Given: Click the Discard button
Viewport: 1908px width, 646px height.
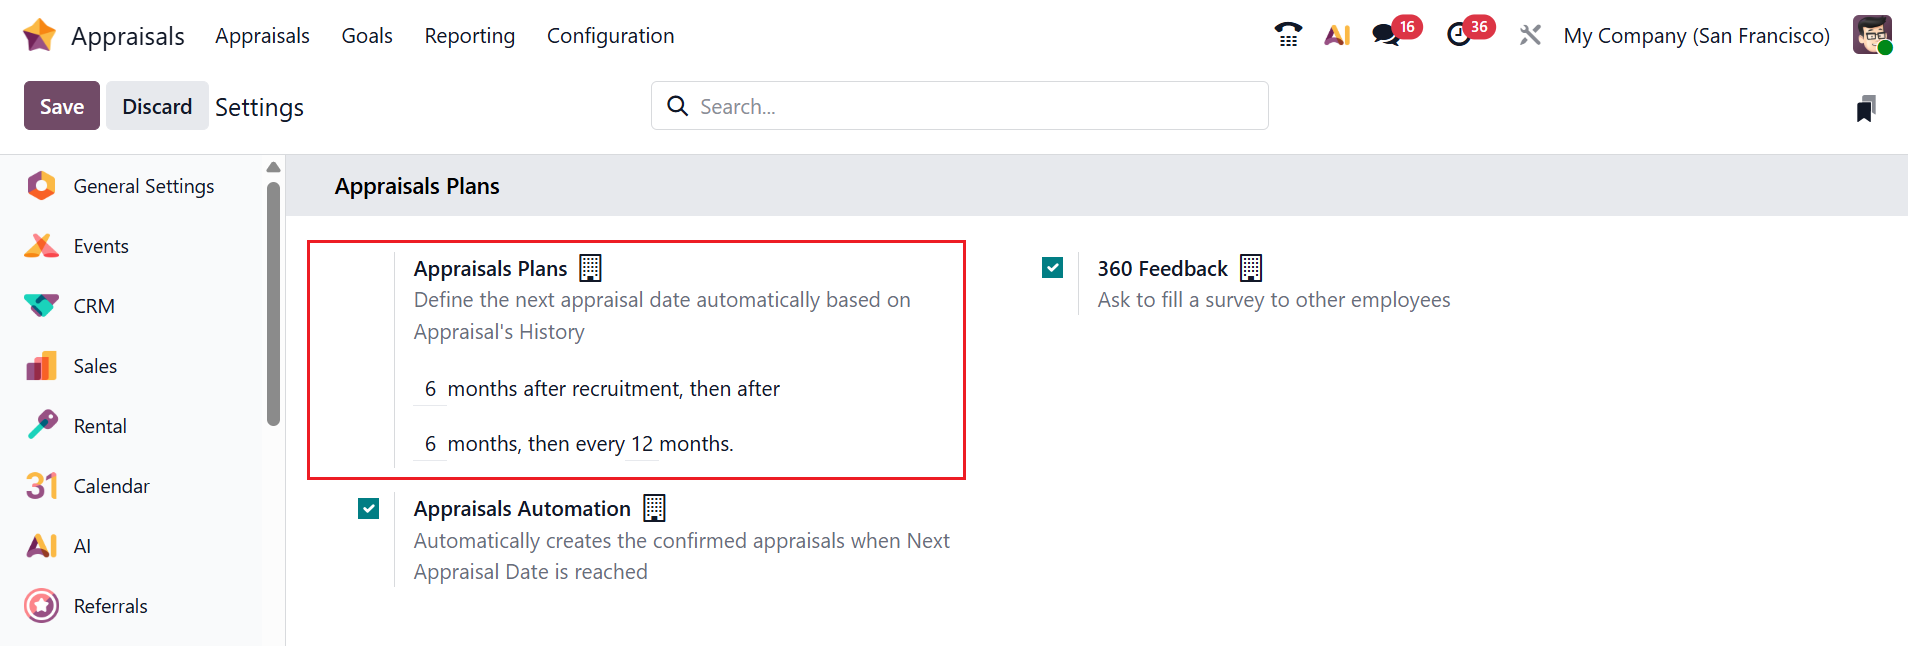Looking at the screenshot, I should point(157,106).
